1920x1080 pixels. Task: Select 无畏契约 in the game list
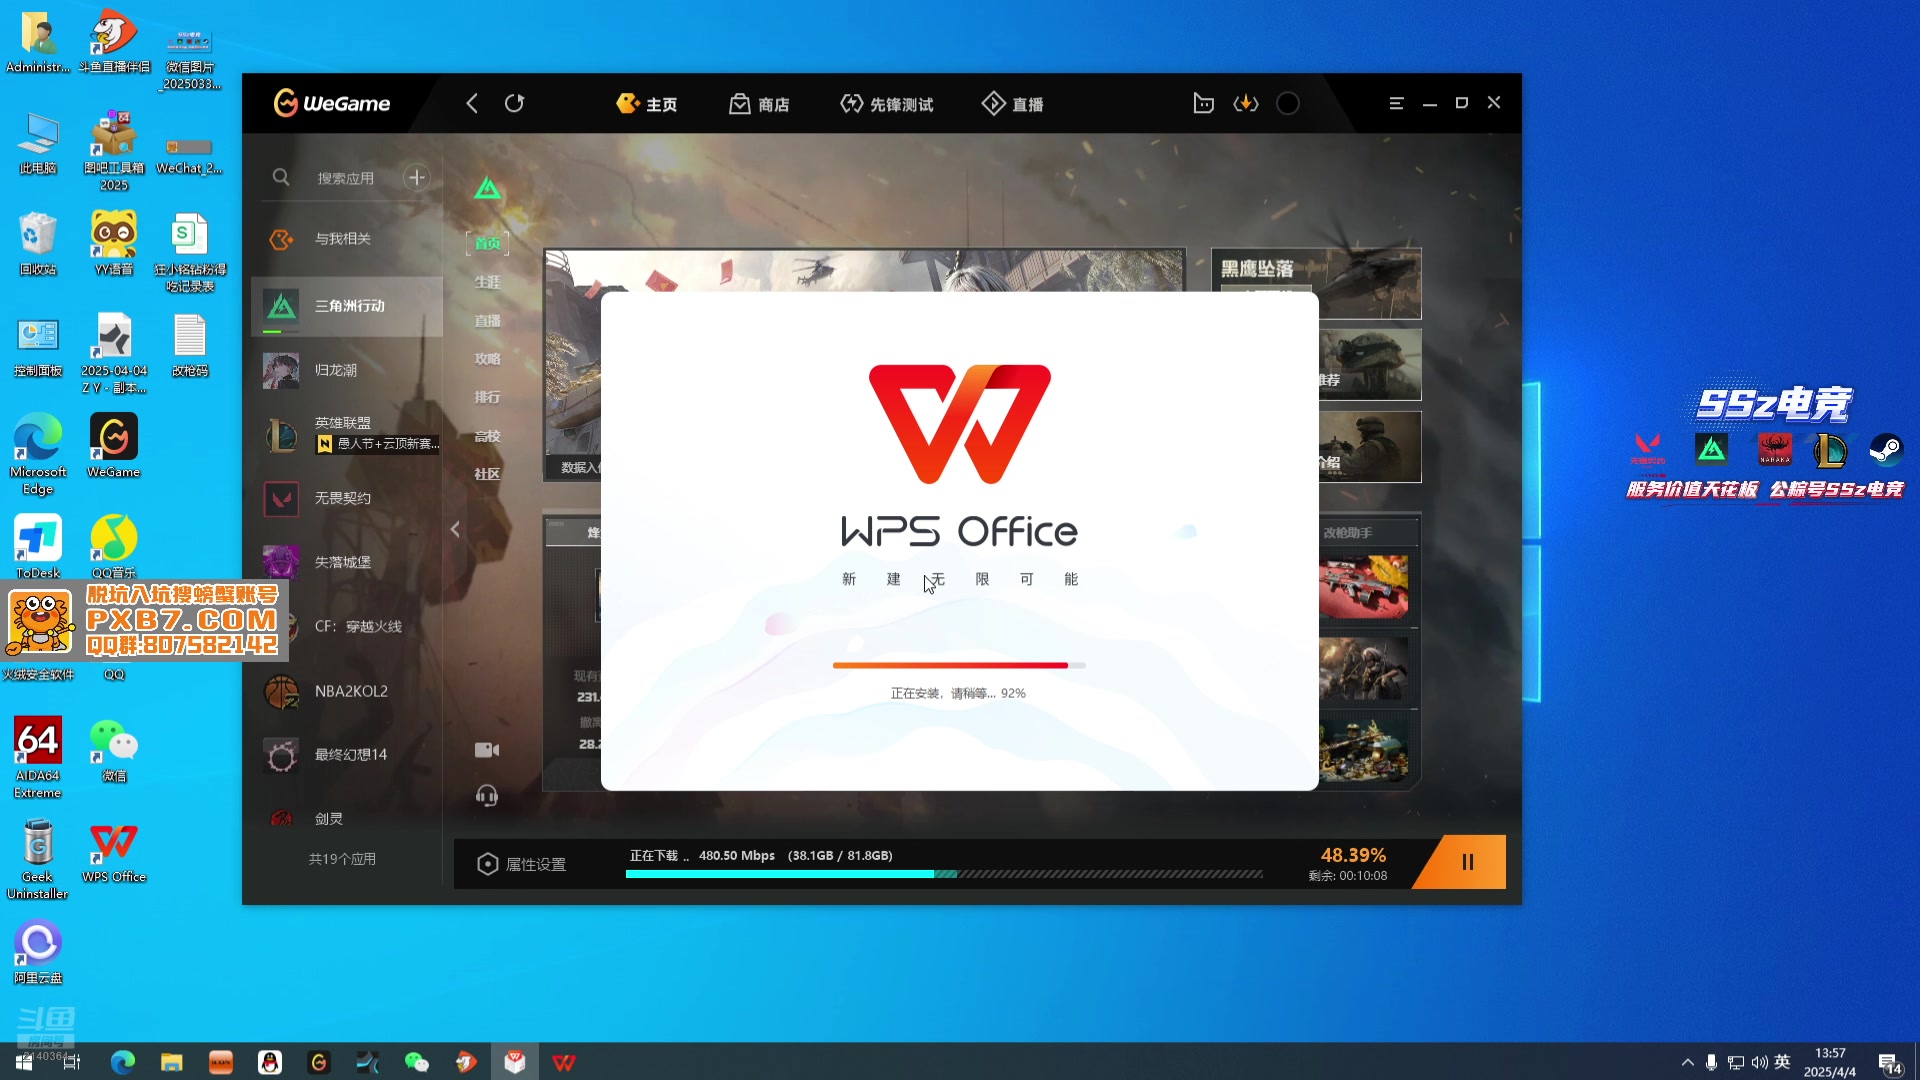347,498
